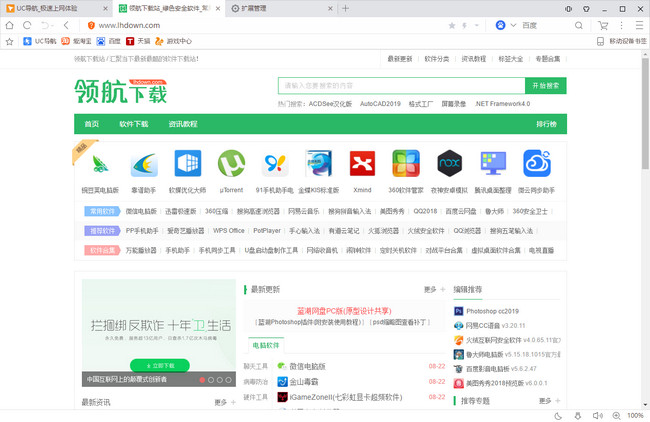This screenshot has width=650, height=422.
Task: Open the 91手机助手 icon
Action: coord(275,163)
